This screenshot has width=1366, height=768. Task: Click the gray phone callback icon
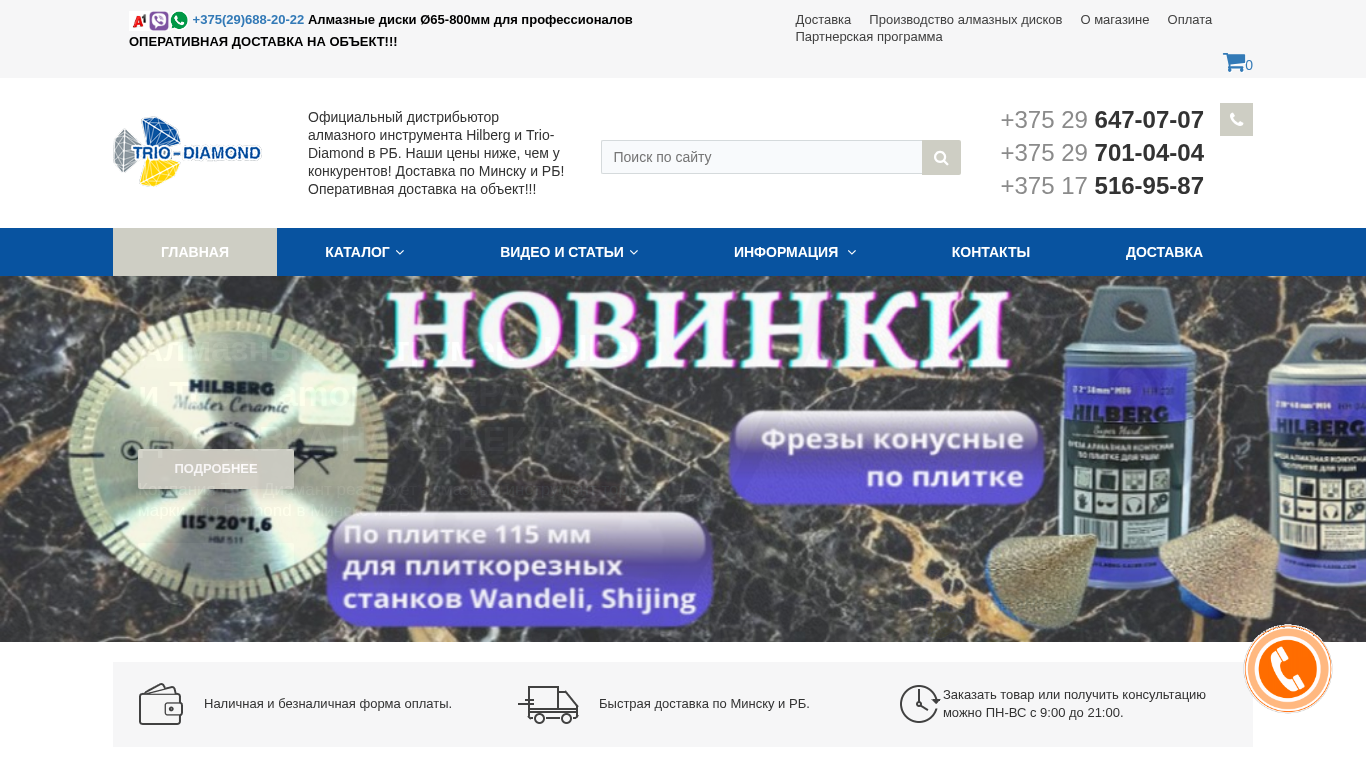1236,120
